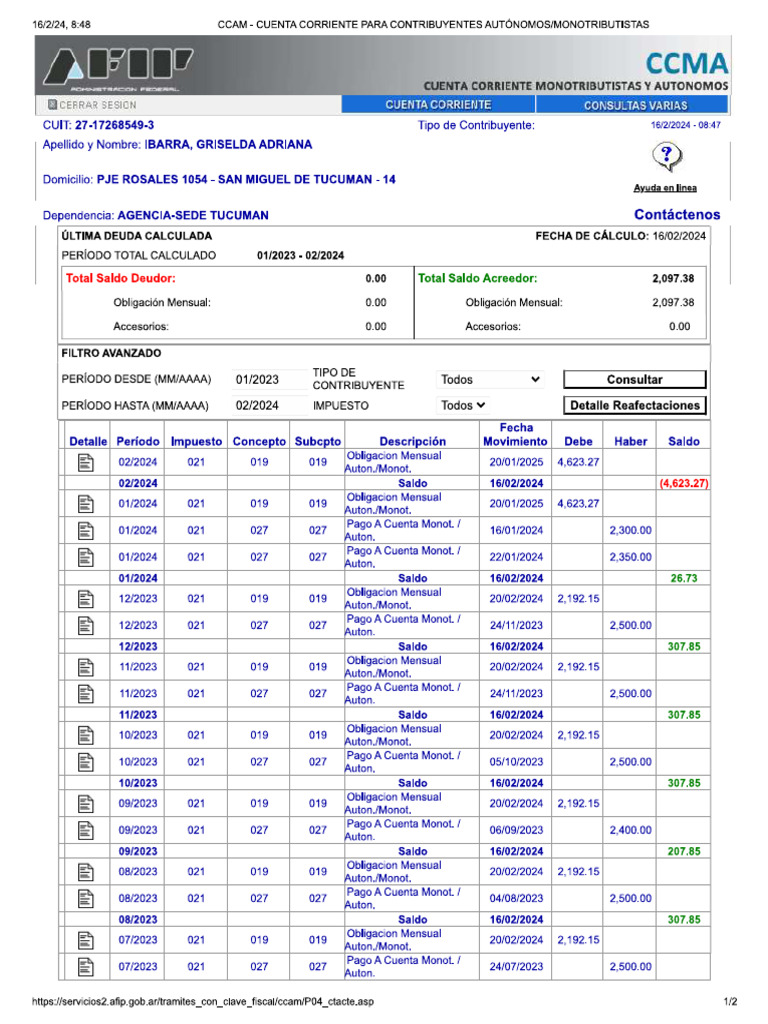
Task: Open detail icon for 02/2024 Obligacion Mensual row
Action: coord(86,462)
